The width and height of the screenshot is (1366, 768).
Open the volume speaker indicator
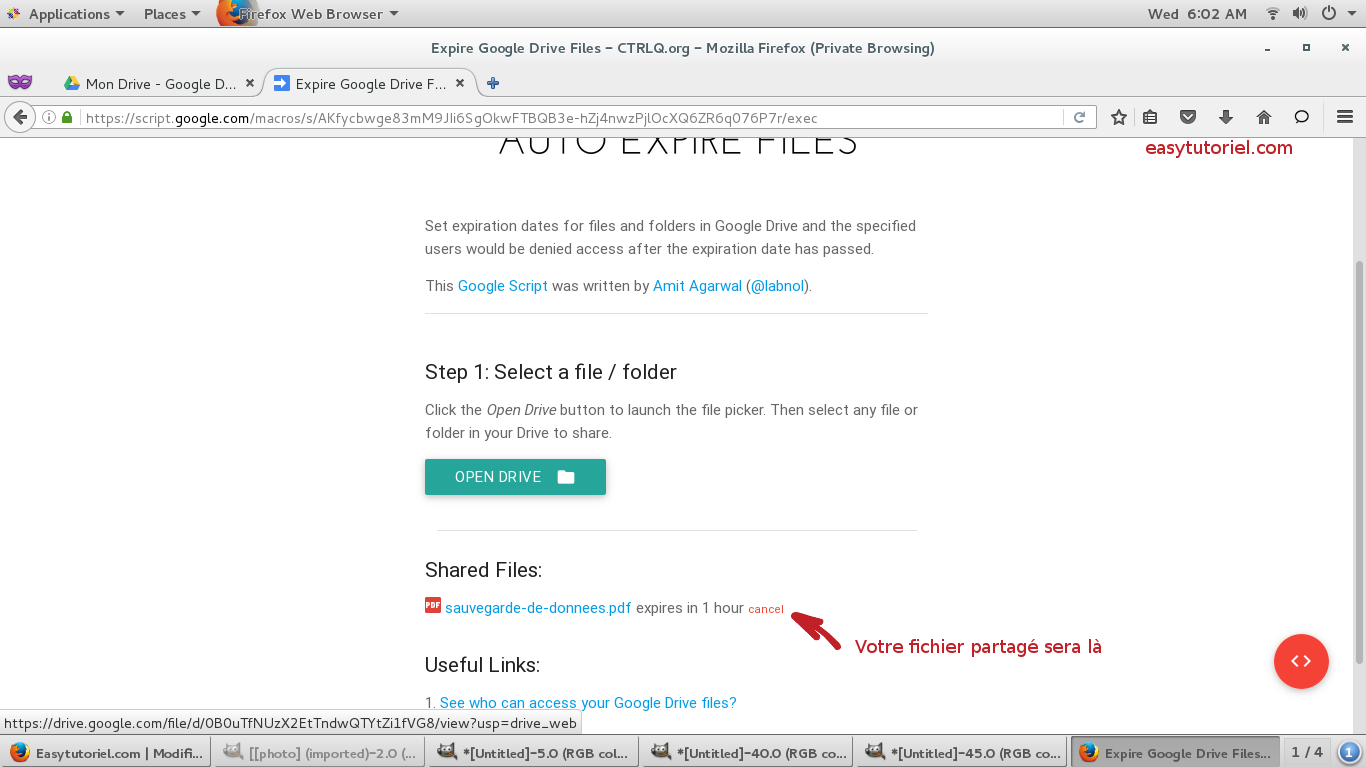click(x=1300, y=14)
